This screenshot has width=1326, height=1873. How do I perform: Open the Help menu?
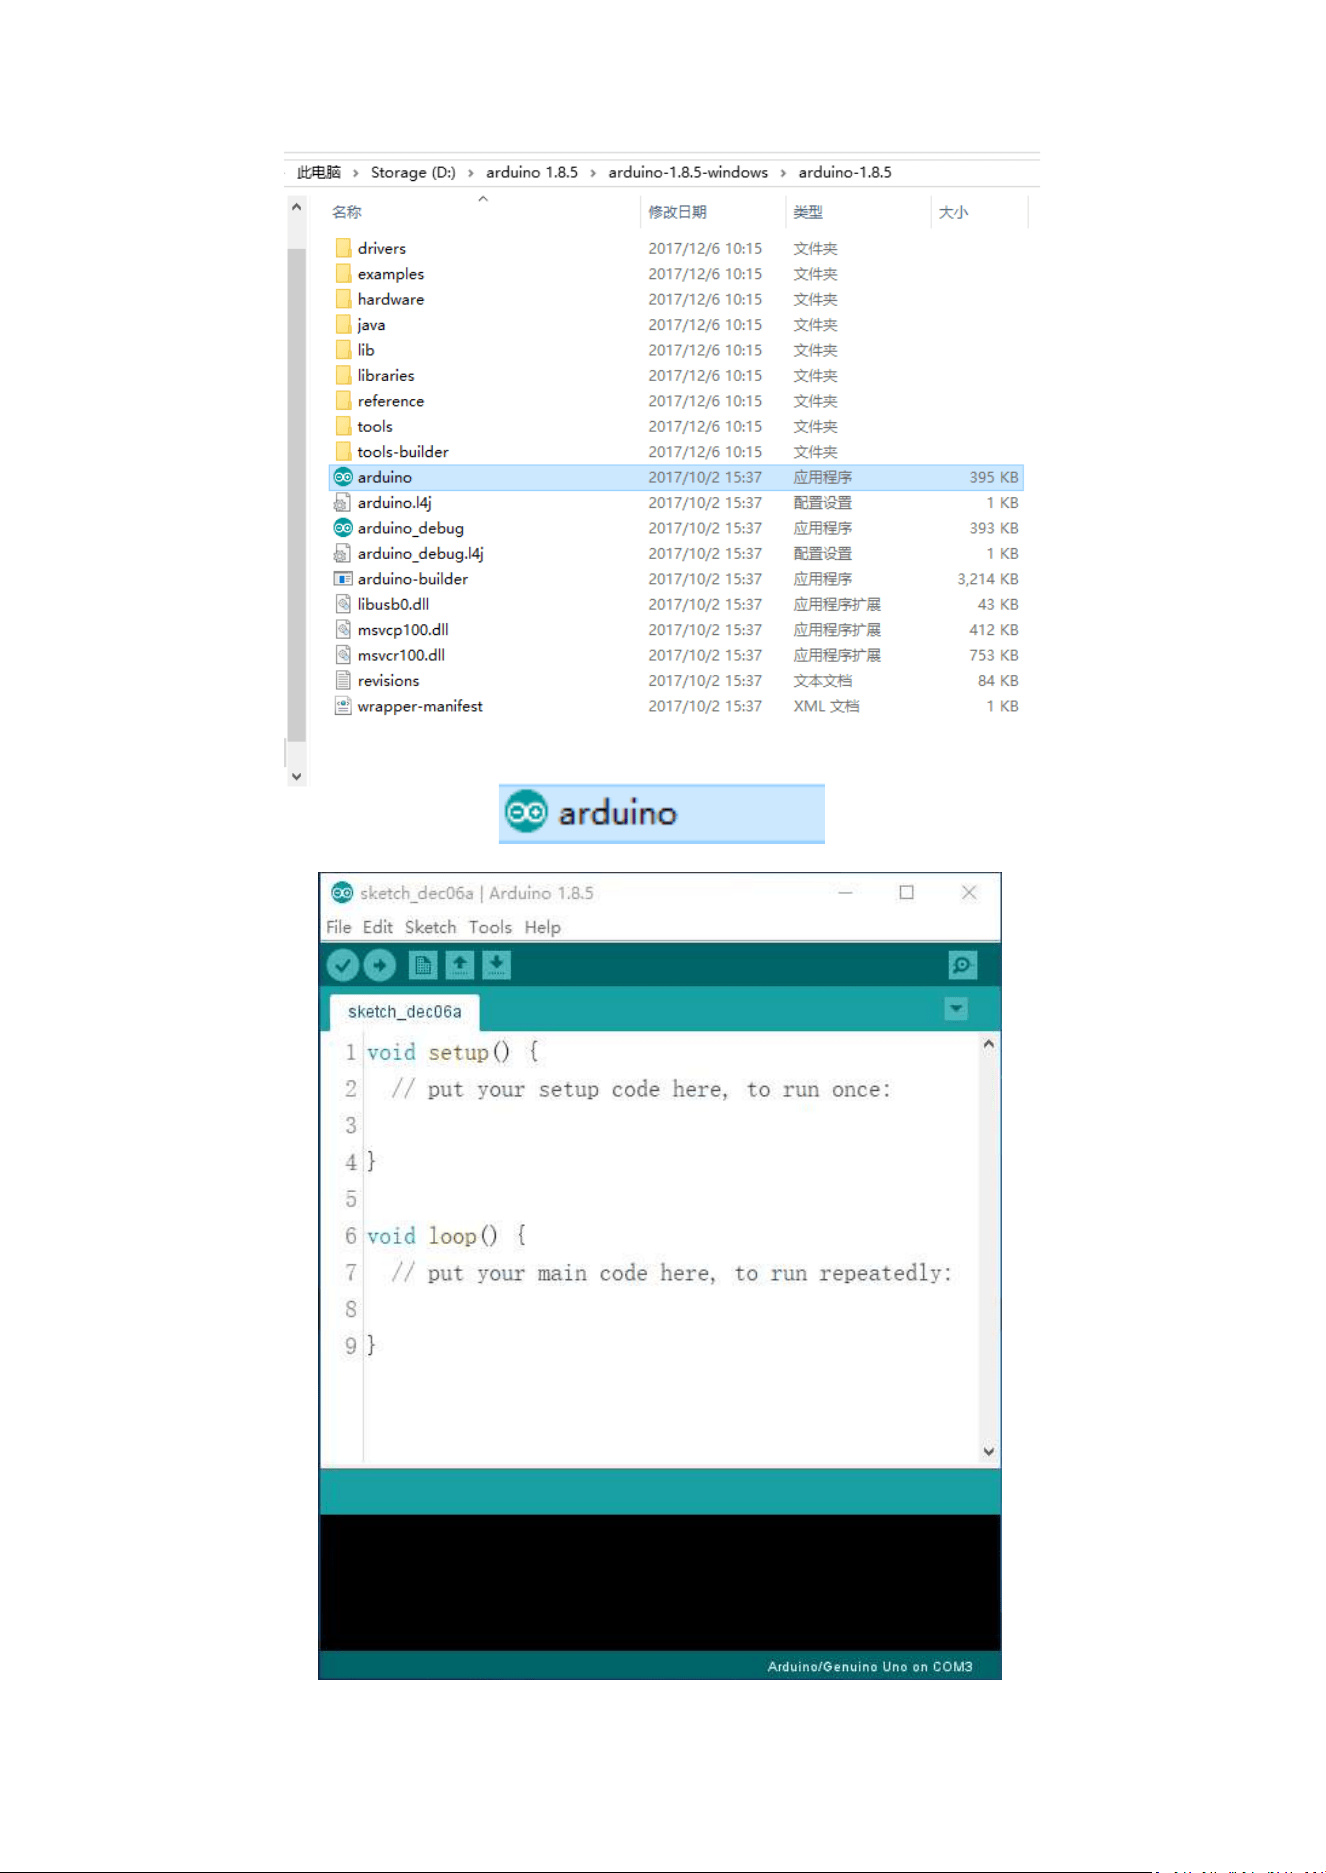pos(543,927)
